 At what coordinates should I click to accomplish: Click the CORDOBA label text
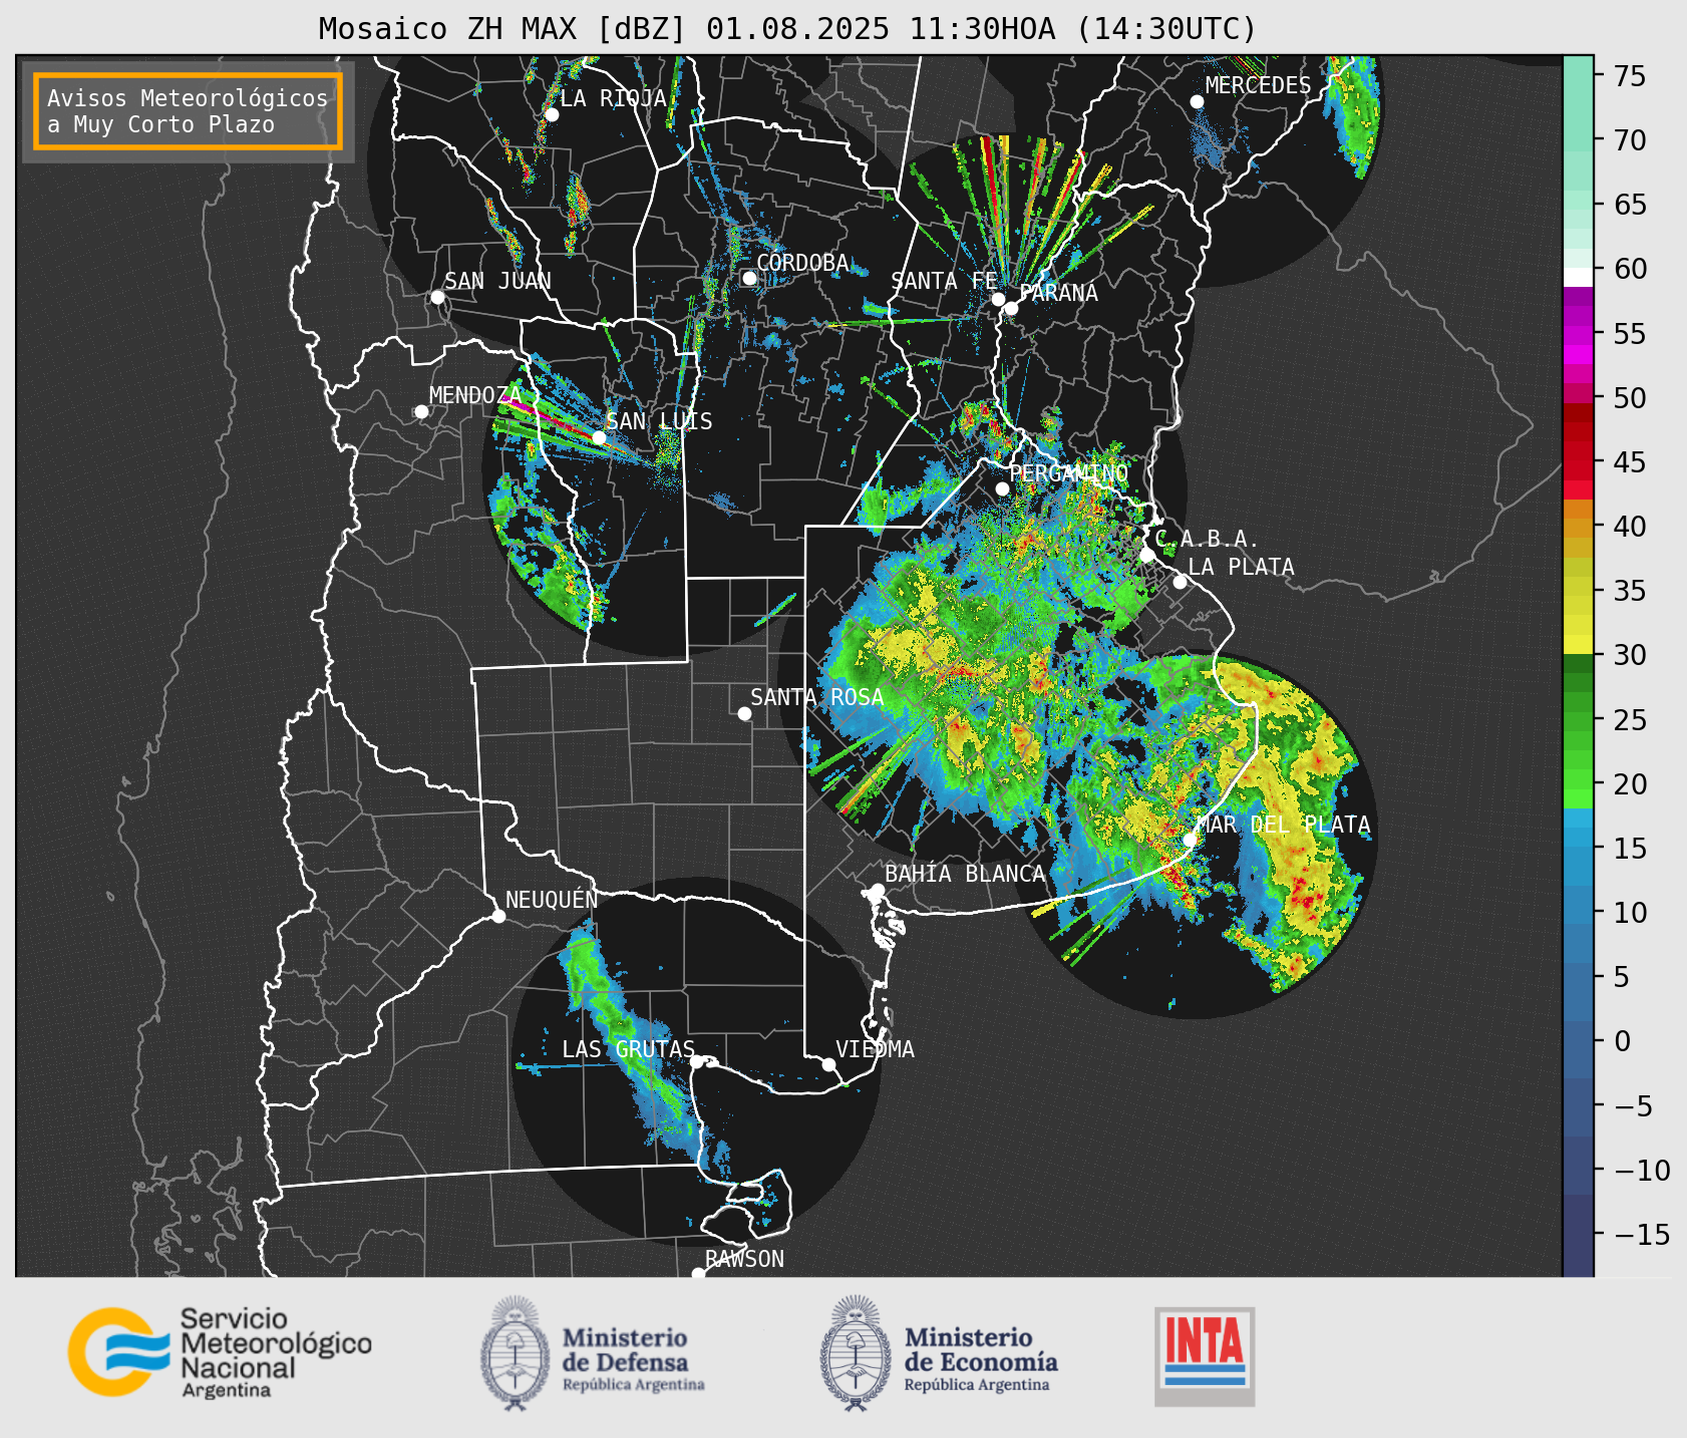[x=803, y=262]
